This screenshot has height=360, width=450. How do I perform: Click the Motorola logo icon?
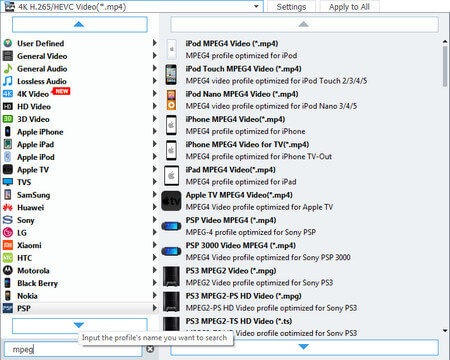[8, 270]
